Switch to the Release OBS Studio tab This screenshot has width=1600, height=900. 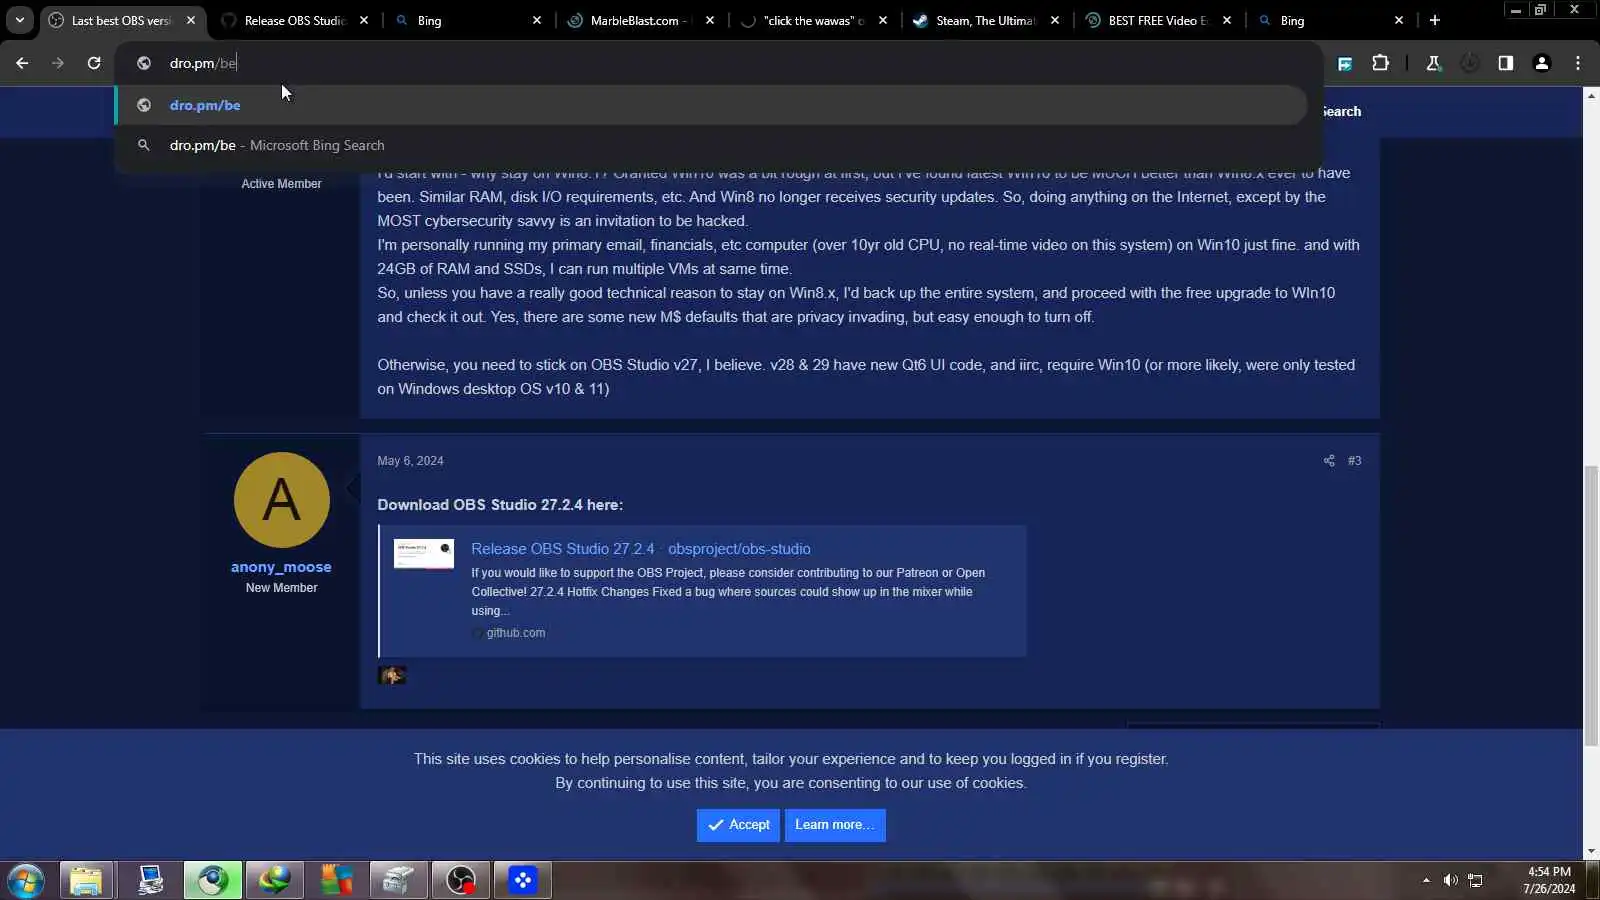coord(295,20)
